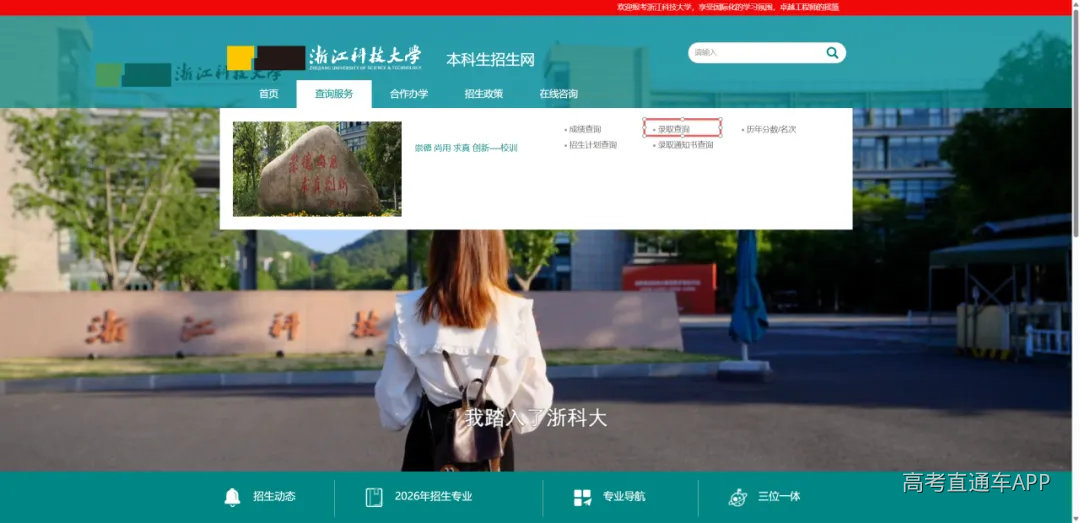
Task: Open the 合作办学 menu item
Action: [409, 94]
